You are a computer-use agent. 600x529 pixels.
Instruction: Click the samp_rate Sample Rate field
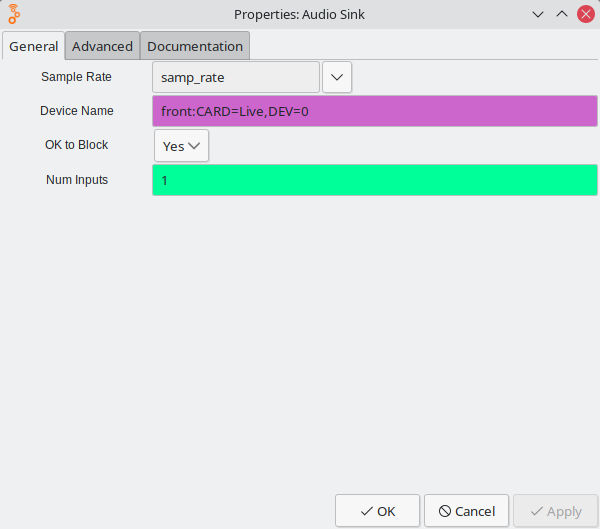(x=236, y=77)
